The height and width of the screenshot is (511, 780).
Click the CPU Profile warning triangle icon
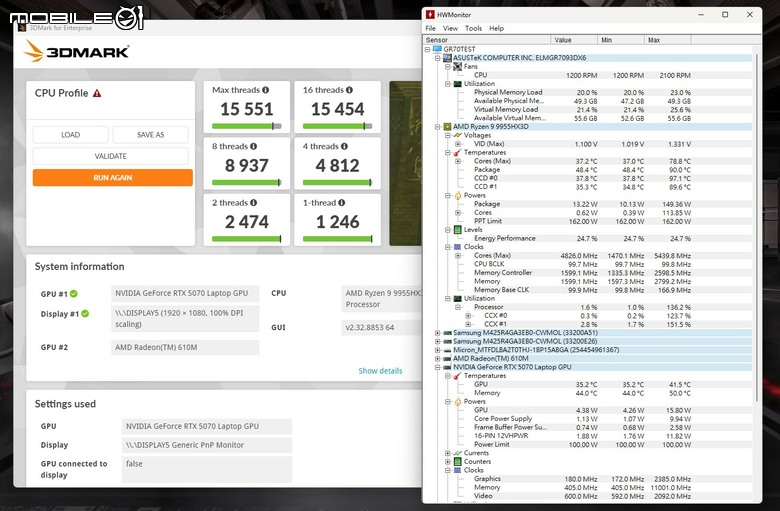pyautogui.click(x=97, y=93)
